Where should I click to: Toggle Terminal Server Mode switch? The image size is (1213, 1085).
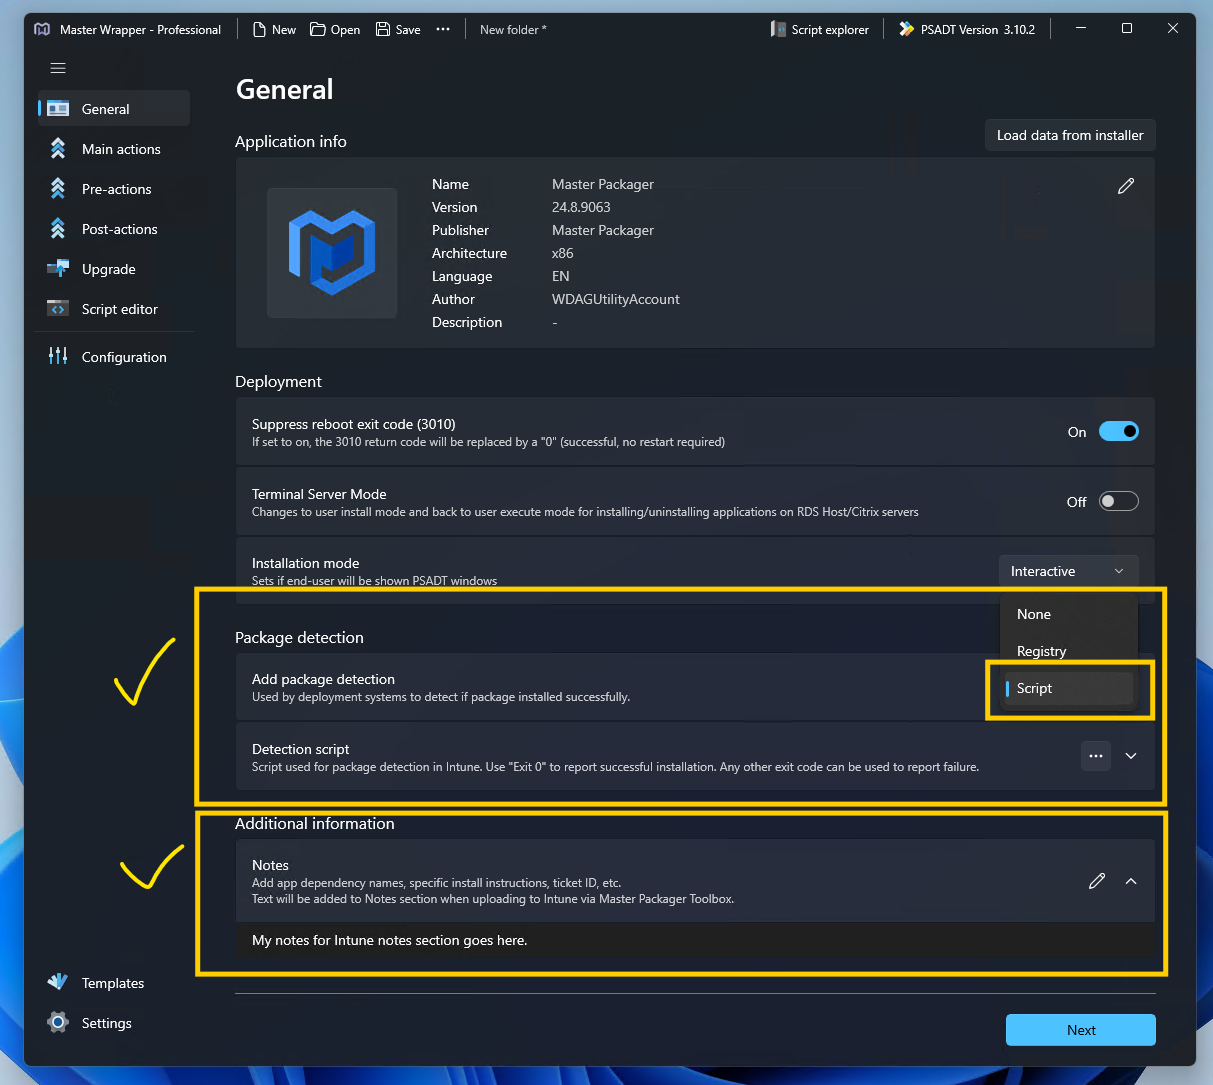[1119, 501]
